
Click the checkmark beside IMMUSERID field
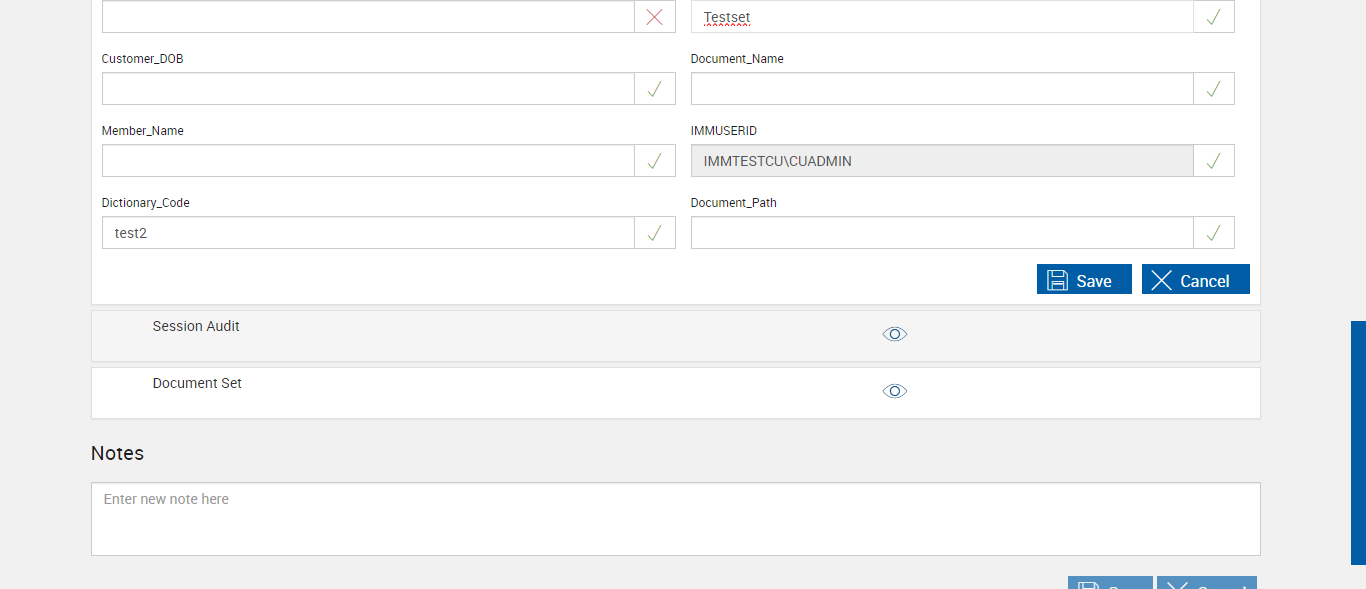point(1213,161)
